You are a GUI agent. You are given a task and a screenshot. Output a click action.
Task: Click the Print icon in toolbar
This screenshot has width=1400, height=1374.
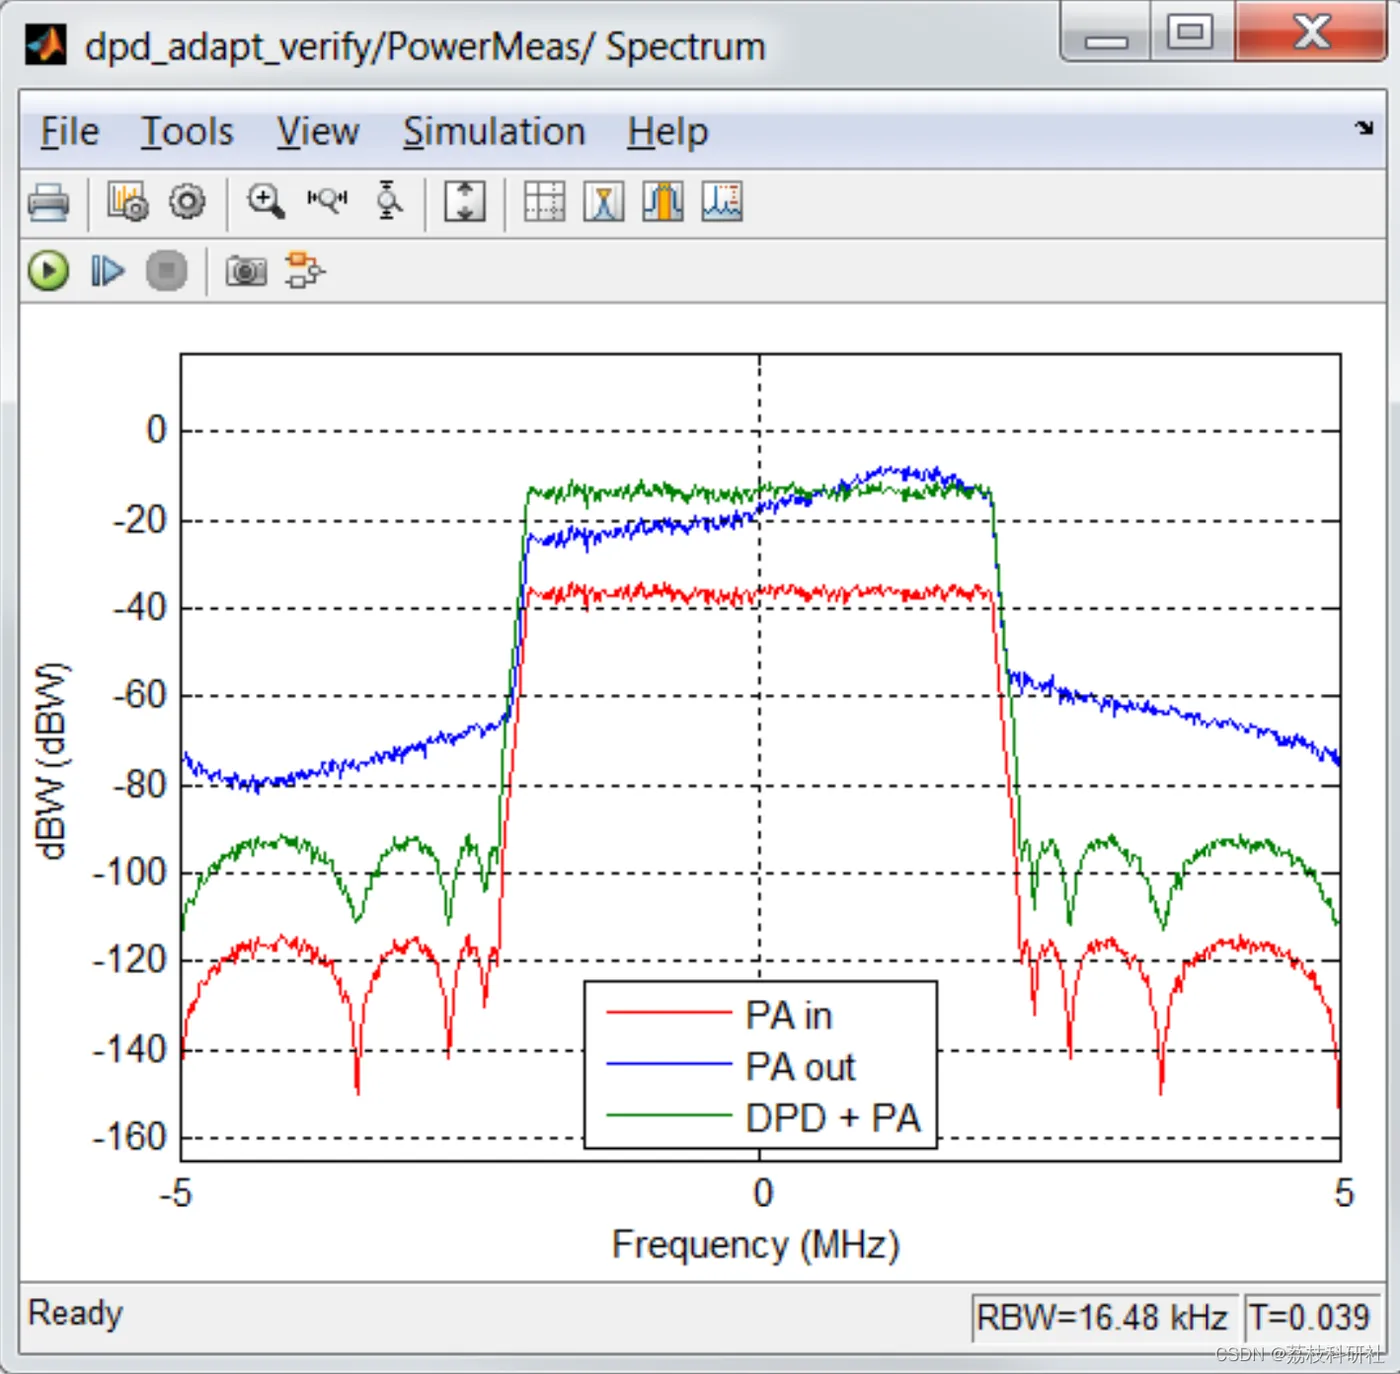click(x=48, y=203)
